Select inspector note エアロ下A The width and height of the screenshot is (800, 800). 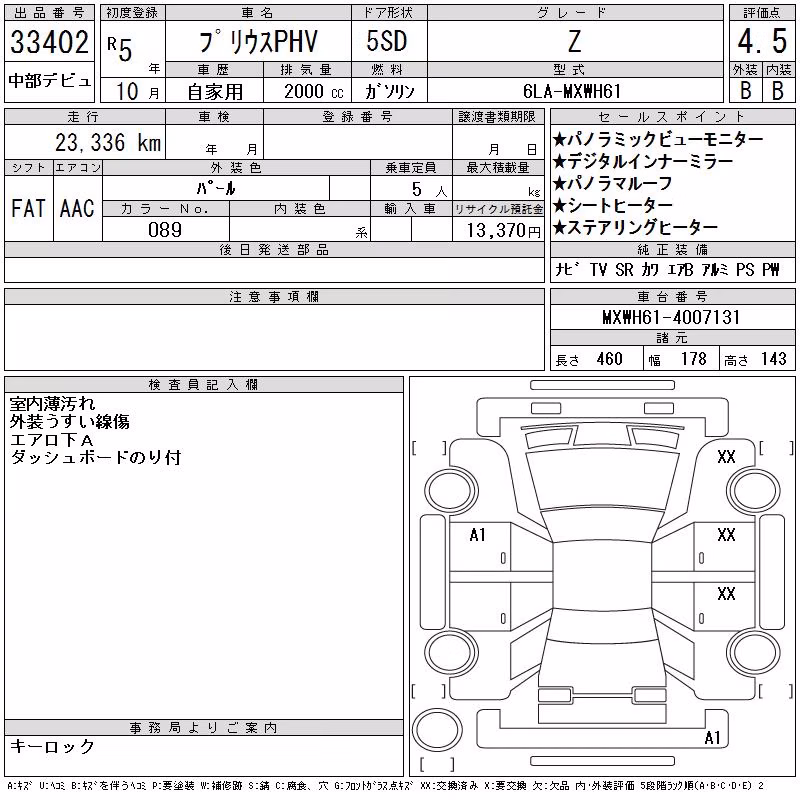tap(52, 439)
